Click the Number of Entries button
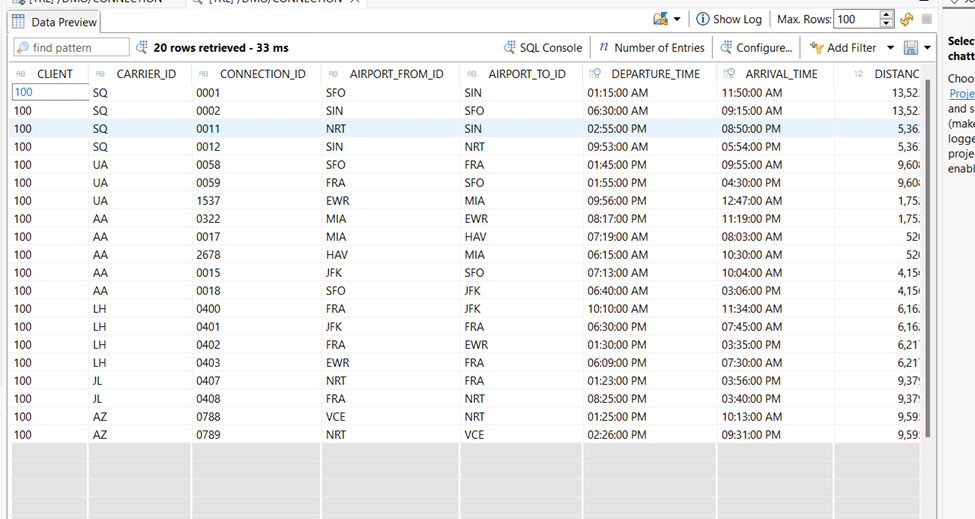Screen dimensions: 975x519 click(652, 47)
